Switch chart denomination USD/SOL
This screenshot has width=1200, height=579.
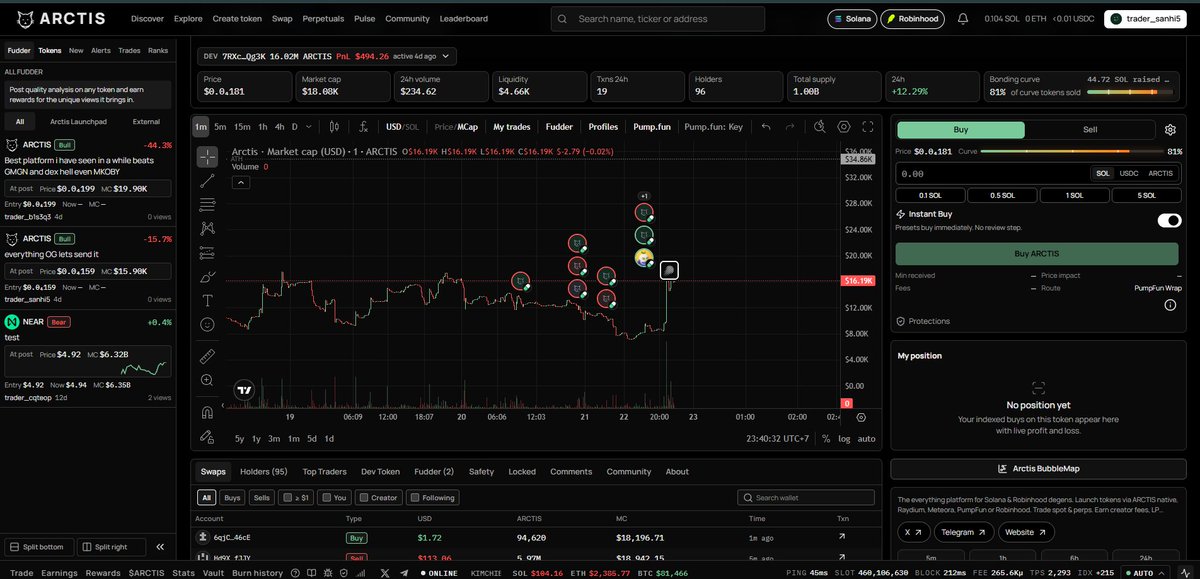click(402, 127)
